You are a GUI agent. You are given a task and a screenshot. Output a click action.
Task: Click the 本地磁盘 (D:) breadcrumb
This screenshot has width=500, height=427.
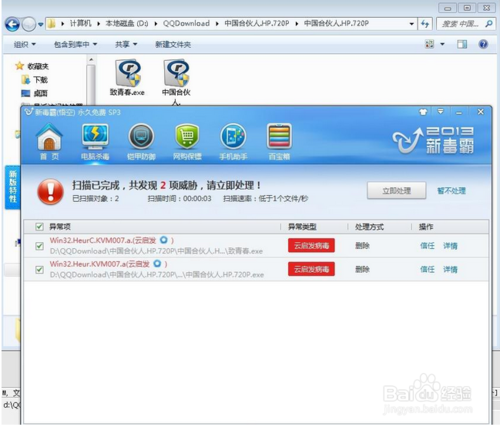coord(127,23)
